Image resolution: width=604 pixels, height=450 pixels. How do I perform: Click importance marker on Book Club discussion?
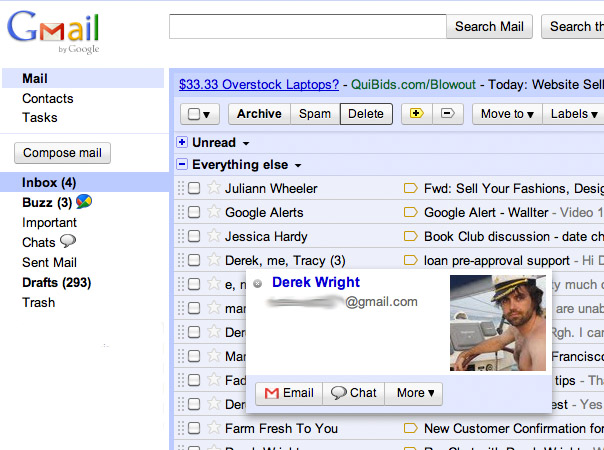tap(410, 236)
